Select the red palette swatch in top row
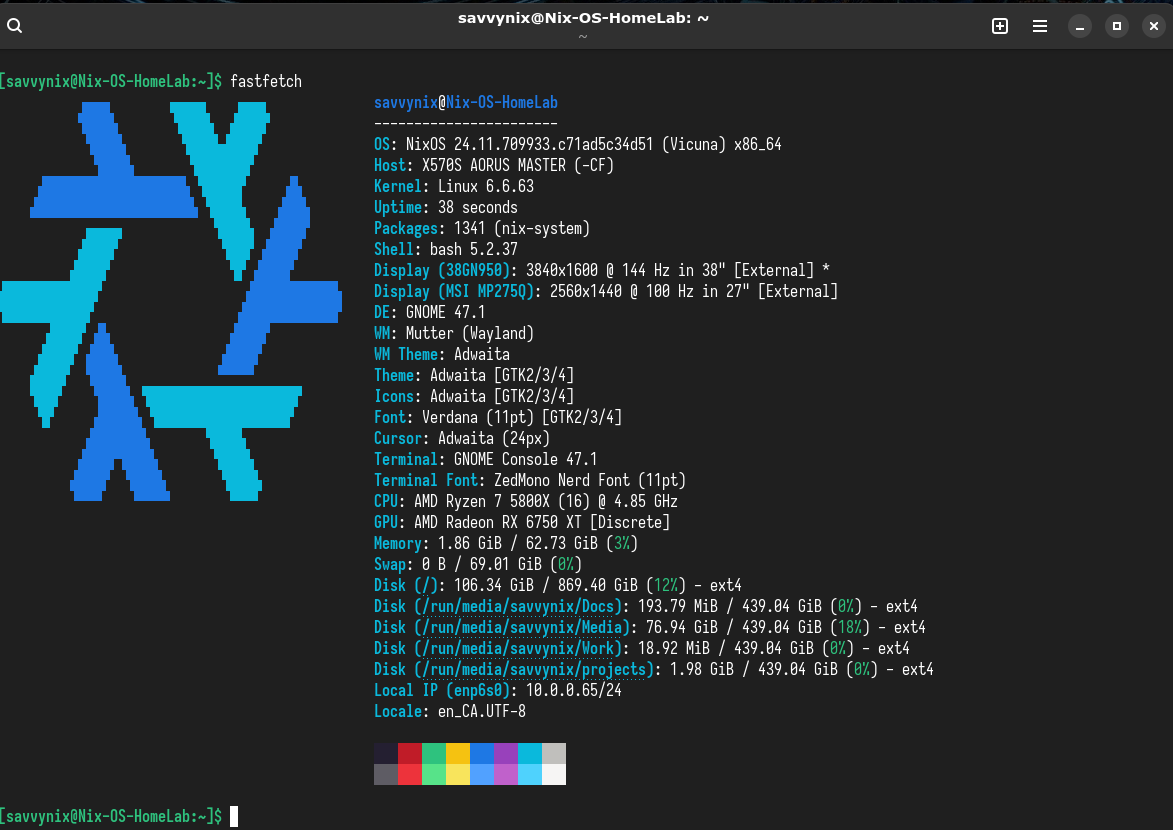Screen dimensions: 1173x830 point(410,753)
